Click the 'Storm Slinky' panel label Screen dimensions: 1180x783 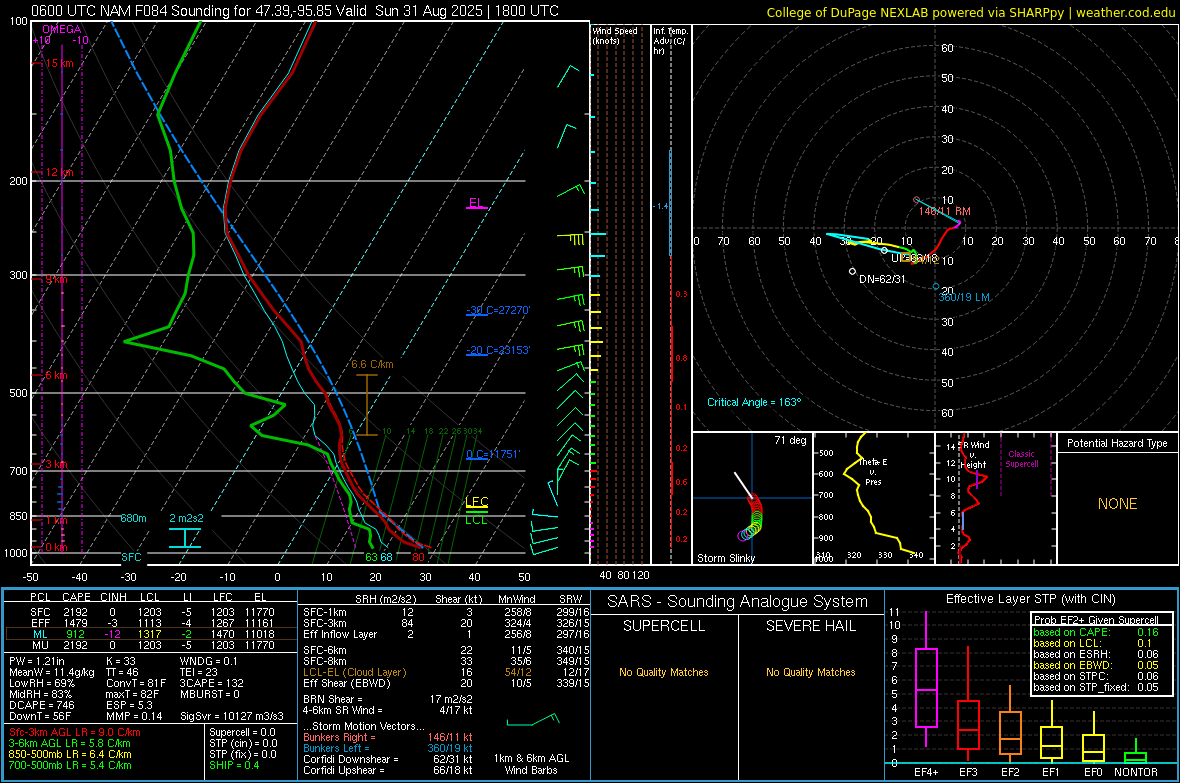point(725,558)
